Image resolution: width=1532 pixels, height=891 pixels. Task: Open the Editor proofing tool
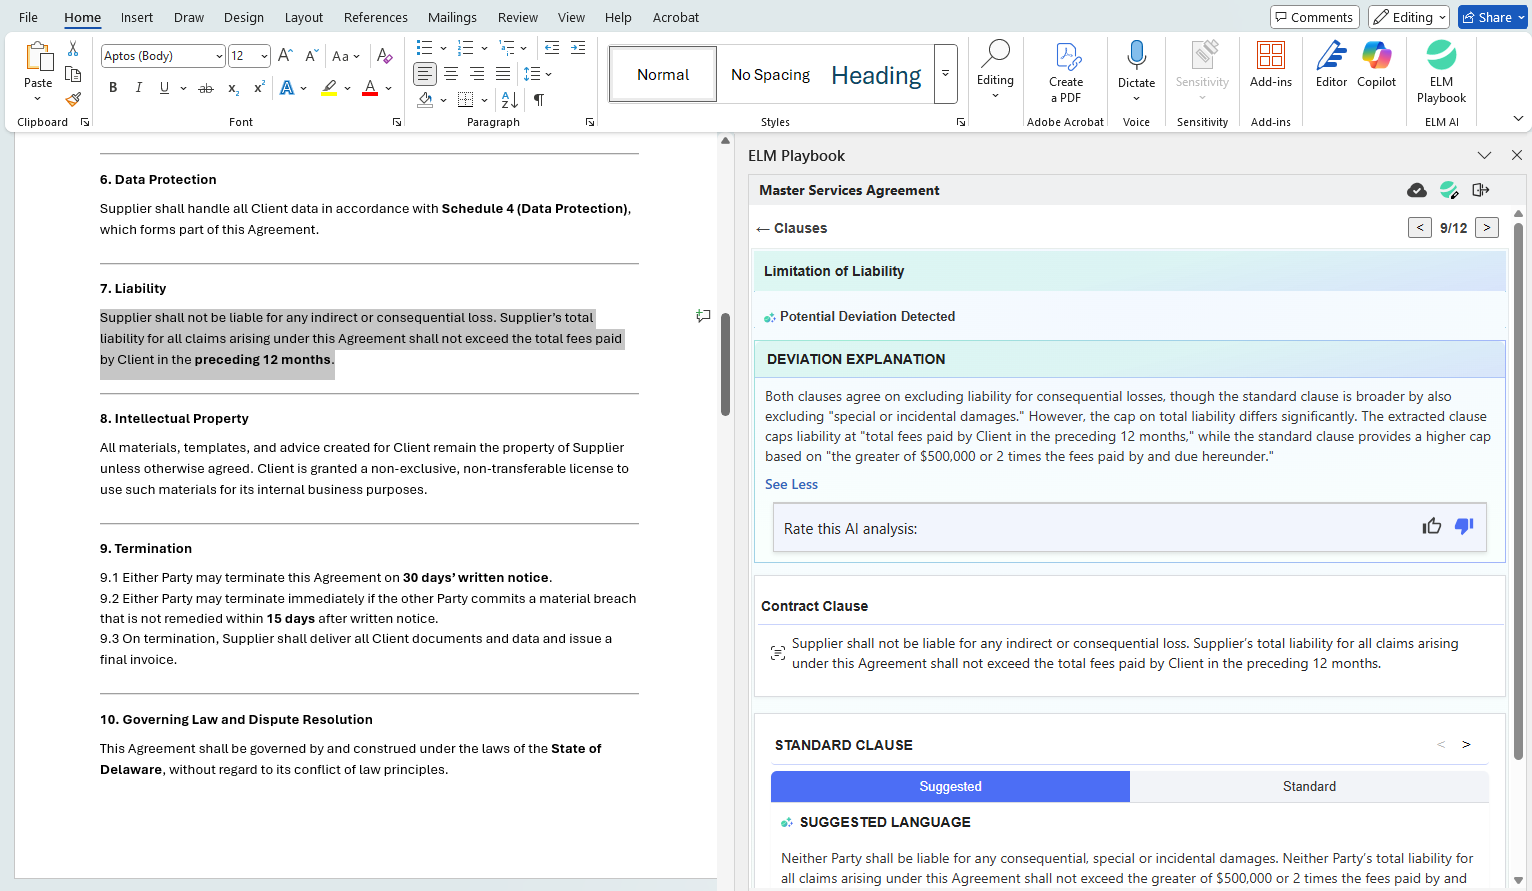click(1331, 58)
